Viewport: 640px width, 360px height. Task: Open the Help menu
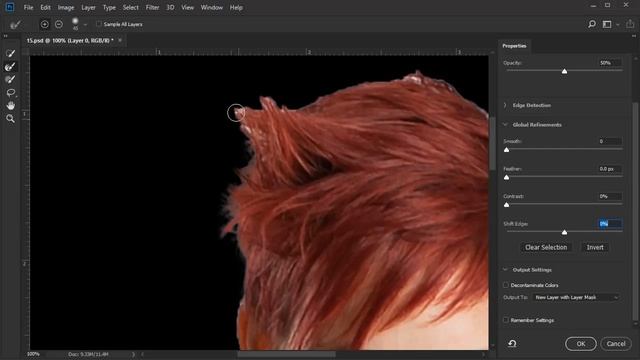click(236, 7)
